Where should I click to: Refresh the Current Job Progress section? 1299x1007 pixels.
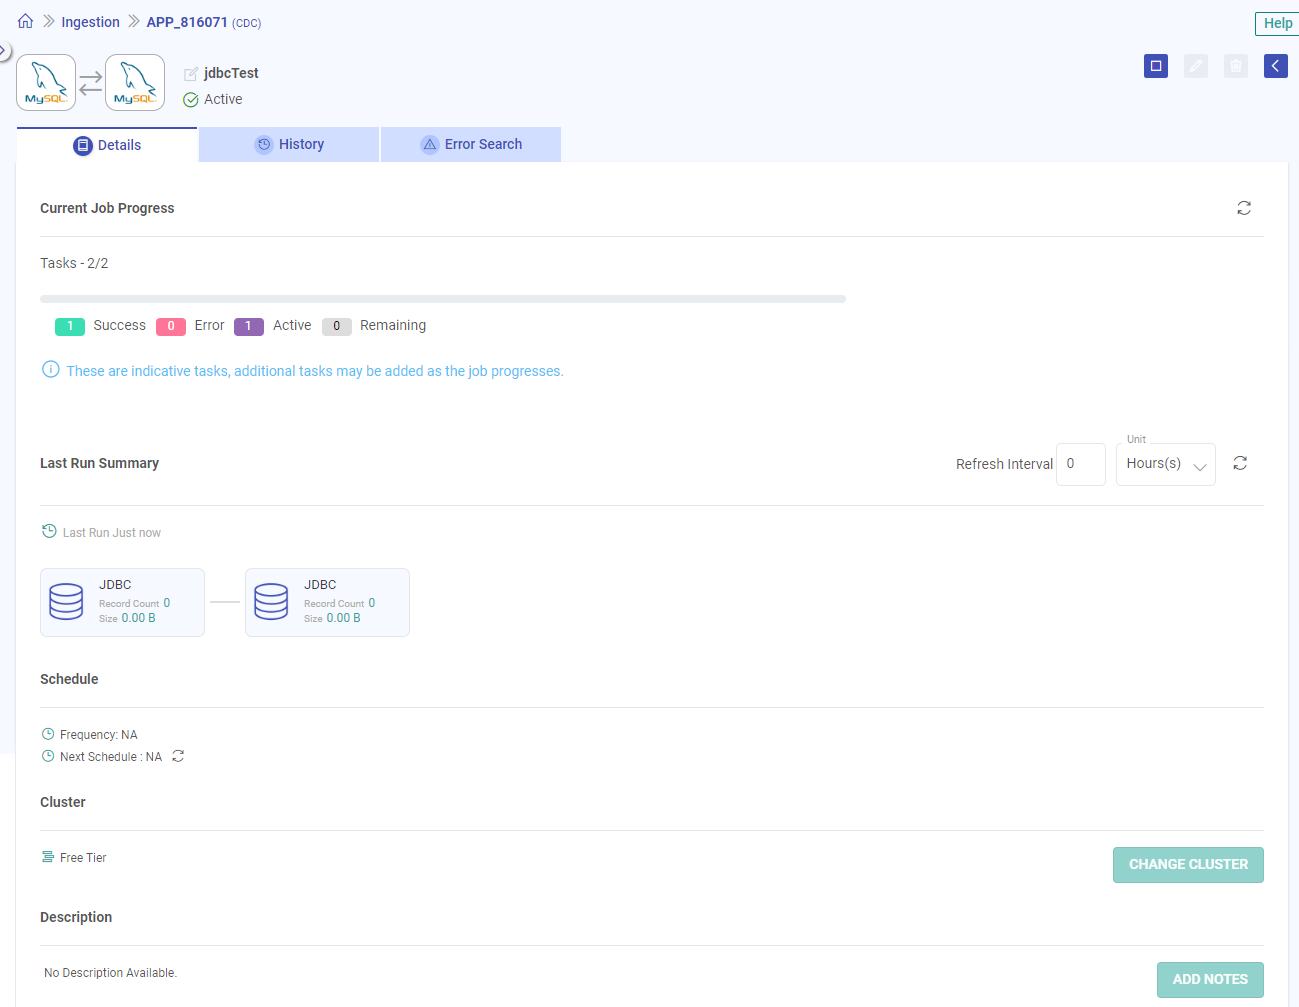tap(1243, 208)
